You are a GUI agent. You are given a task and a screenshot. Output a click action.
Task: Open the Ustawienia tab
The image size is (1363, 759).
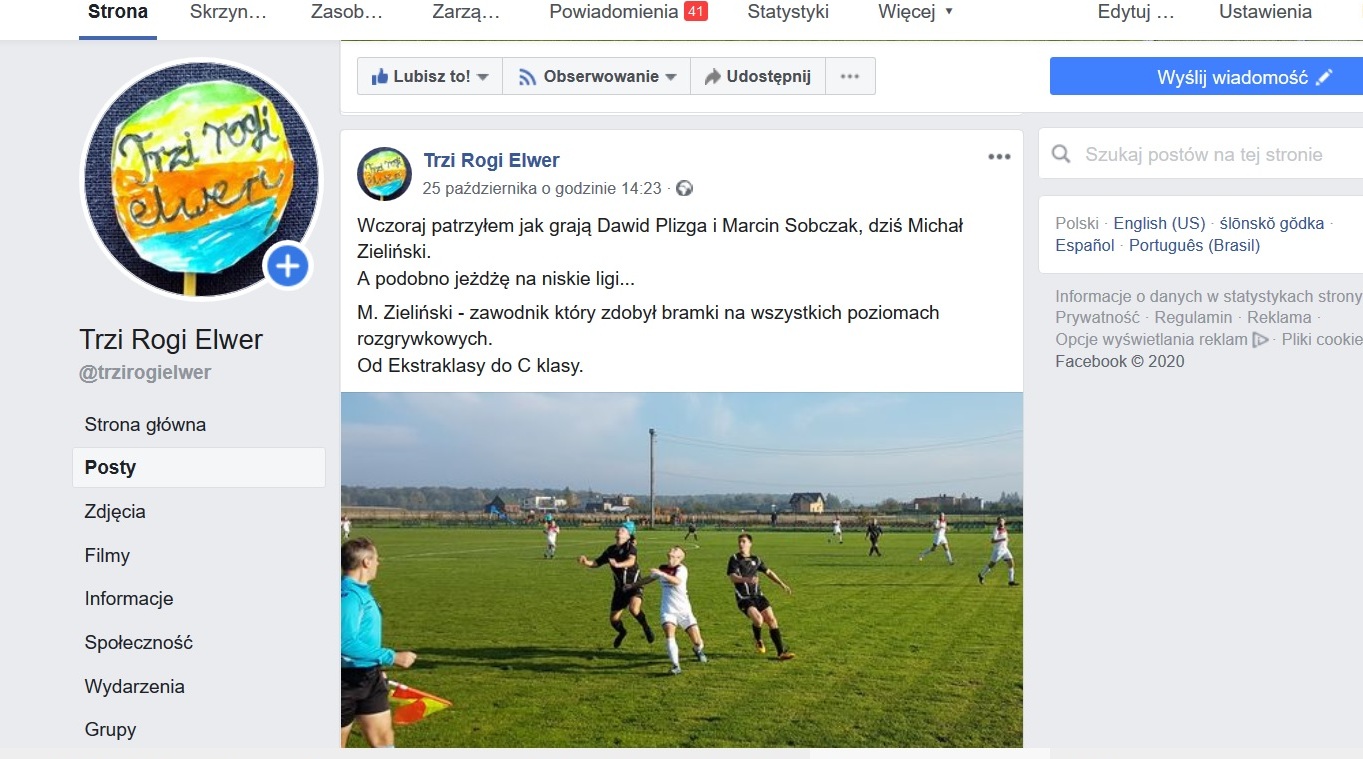pos(1265,12)
